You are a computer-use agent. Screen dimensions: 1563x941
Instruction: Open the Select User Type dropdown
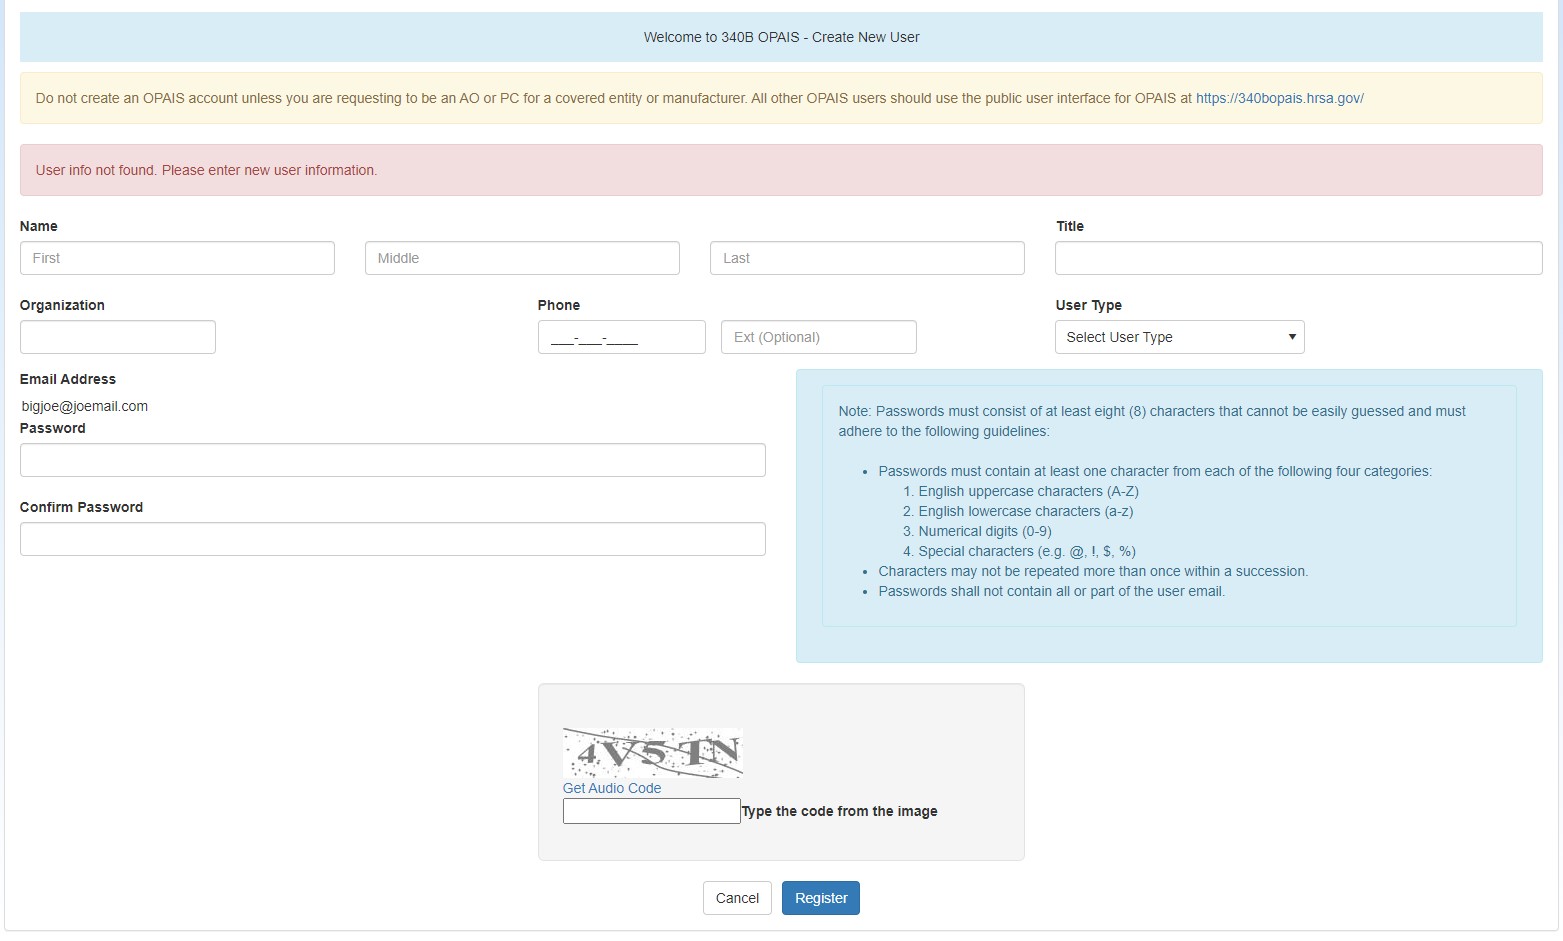pyautogui.click(x=1180, y=337)
